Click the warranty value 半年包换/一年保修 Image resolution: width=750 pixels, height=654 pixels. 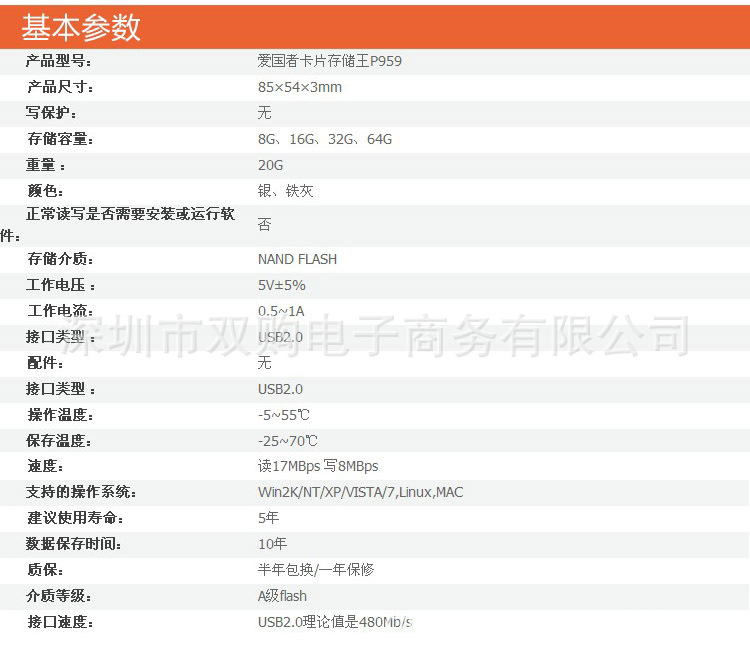(x=316, y=570)
